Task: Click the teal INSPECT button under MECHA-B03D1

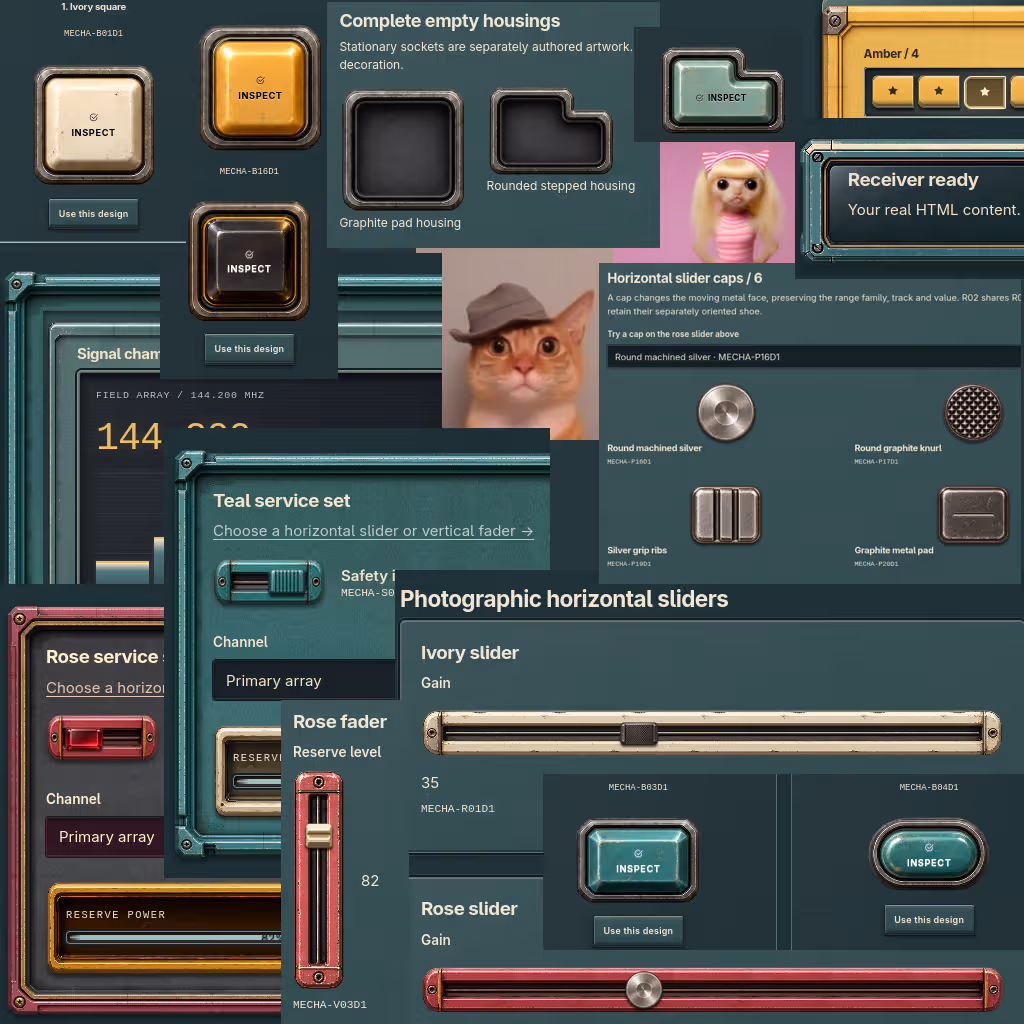Action: pos(637,861)
